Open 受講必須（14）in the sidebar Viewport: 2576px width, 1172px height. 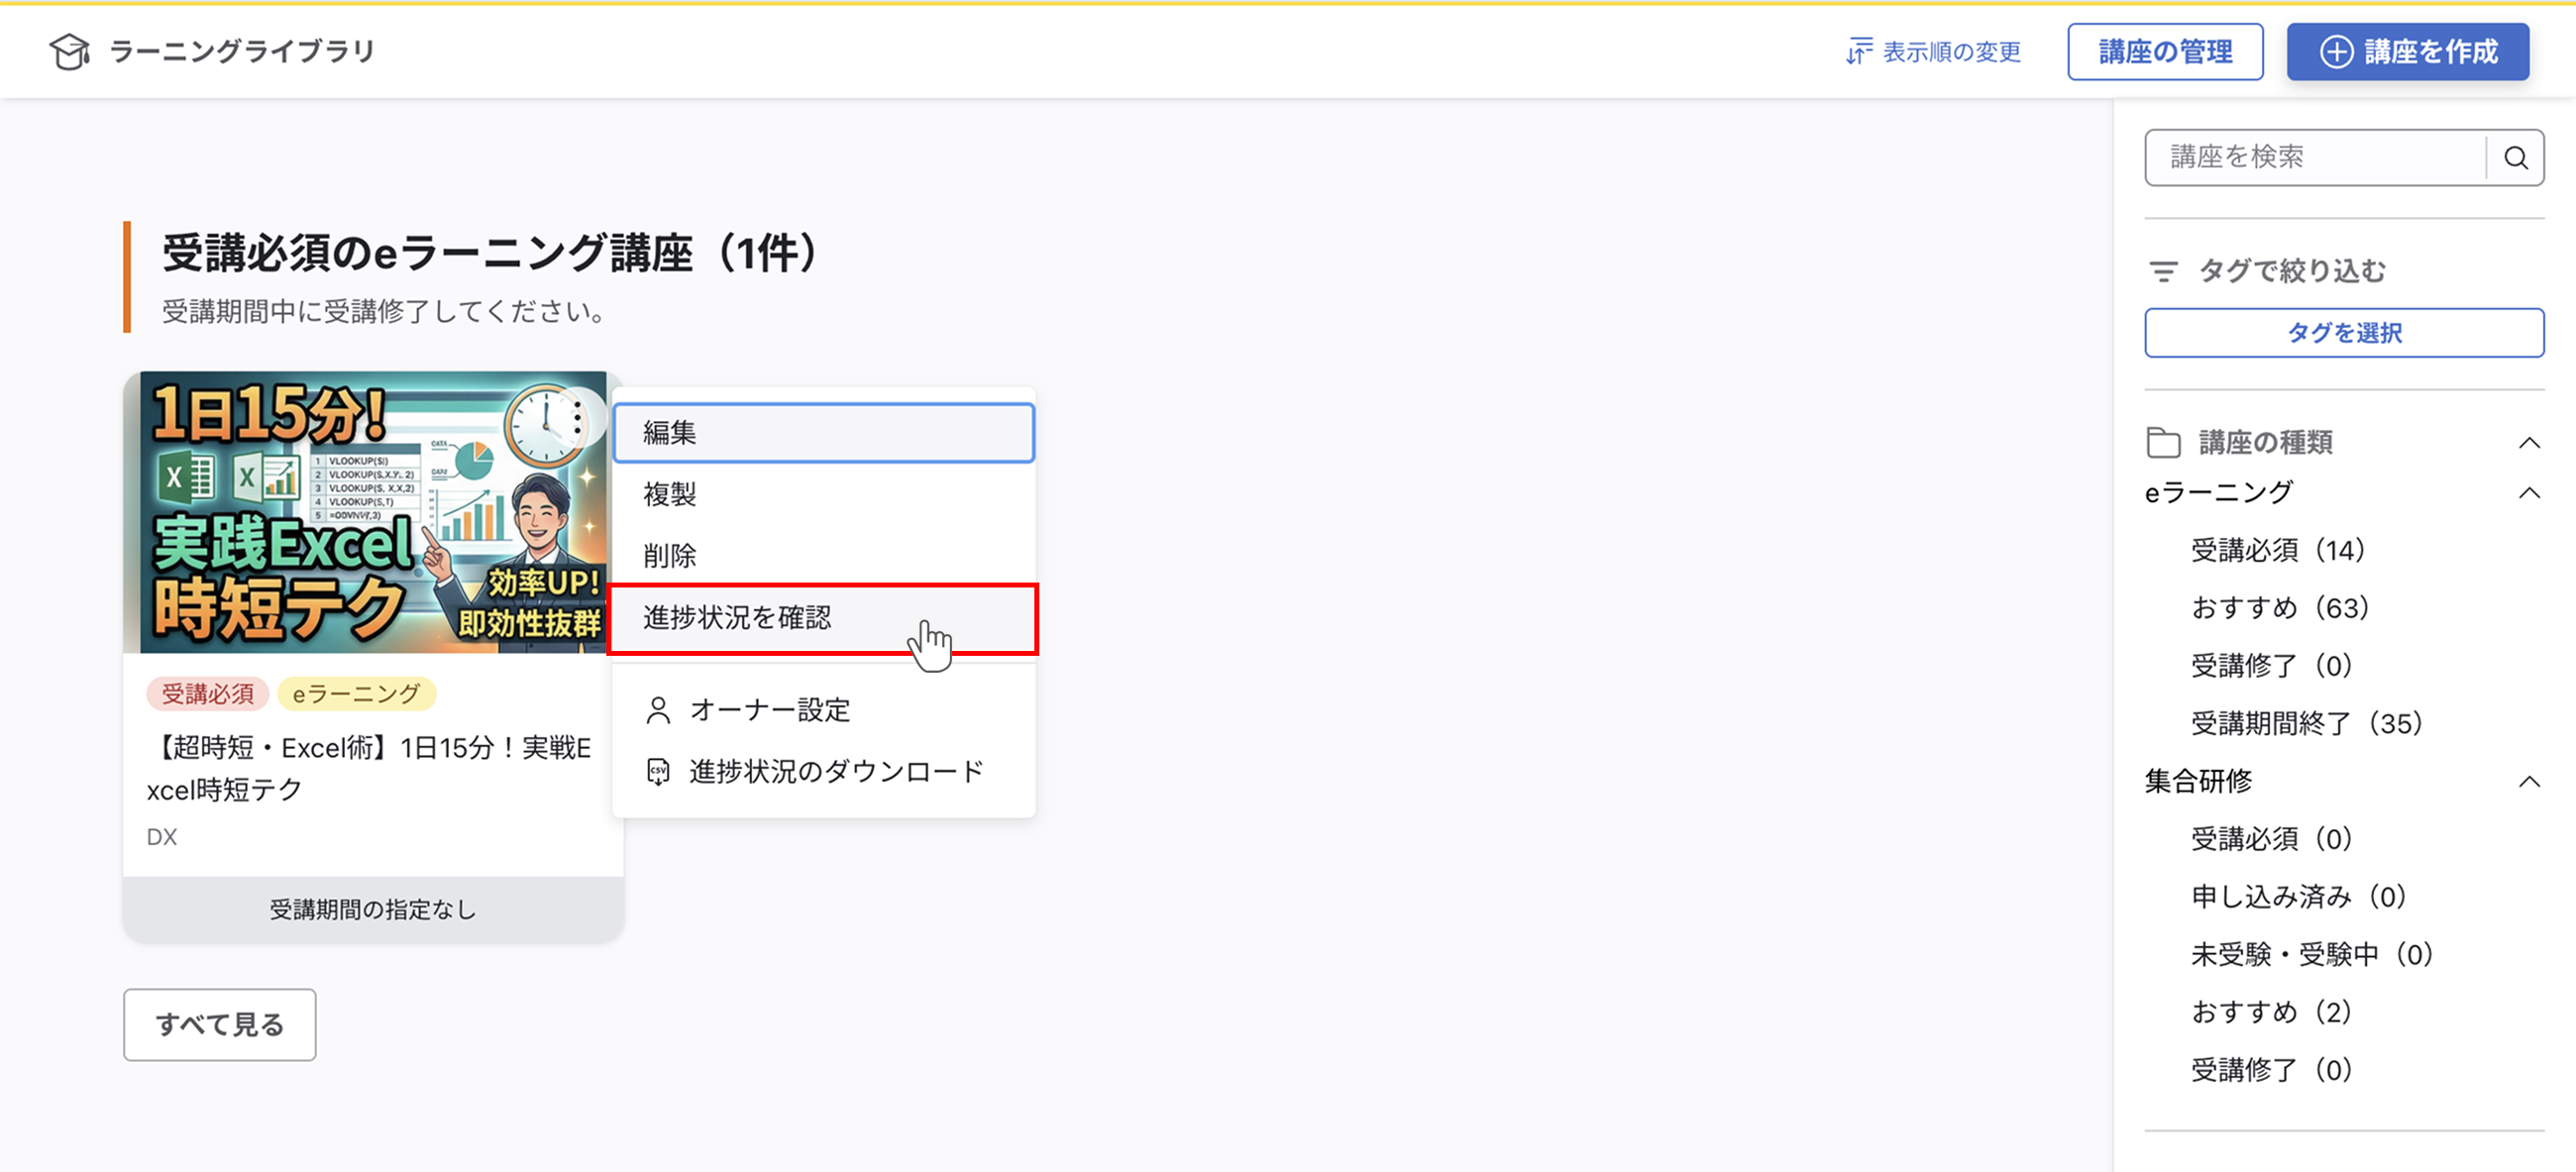click(2279, 548)
